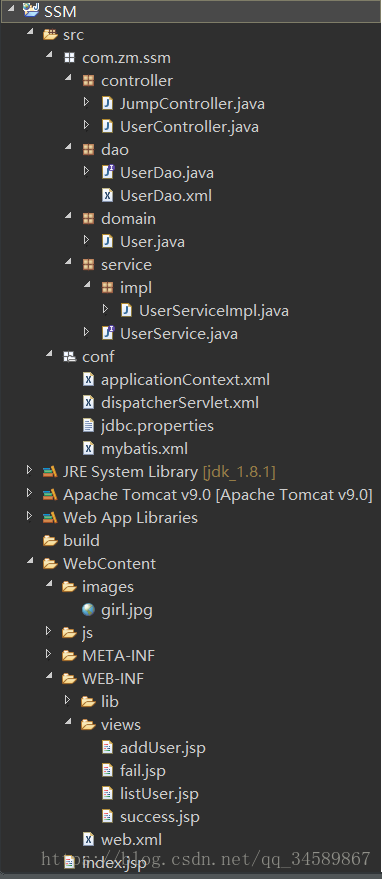382x879 pixels.
Task: Click the applicationContext.xml file icon
Action: pyautogui.click(x=89, y=380)
